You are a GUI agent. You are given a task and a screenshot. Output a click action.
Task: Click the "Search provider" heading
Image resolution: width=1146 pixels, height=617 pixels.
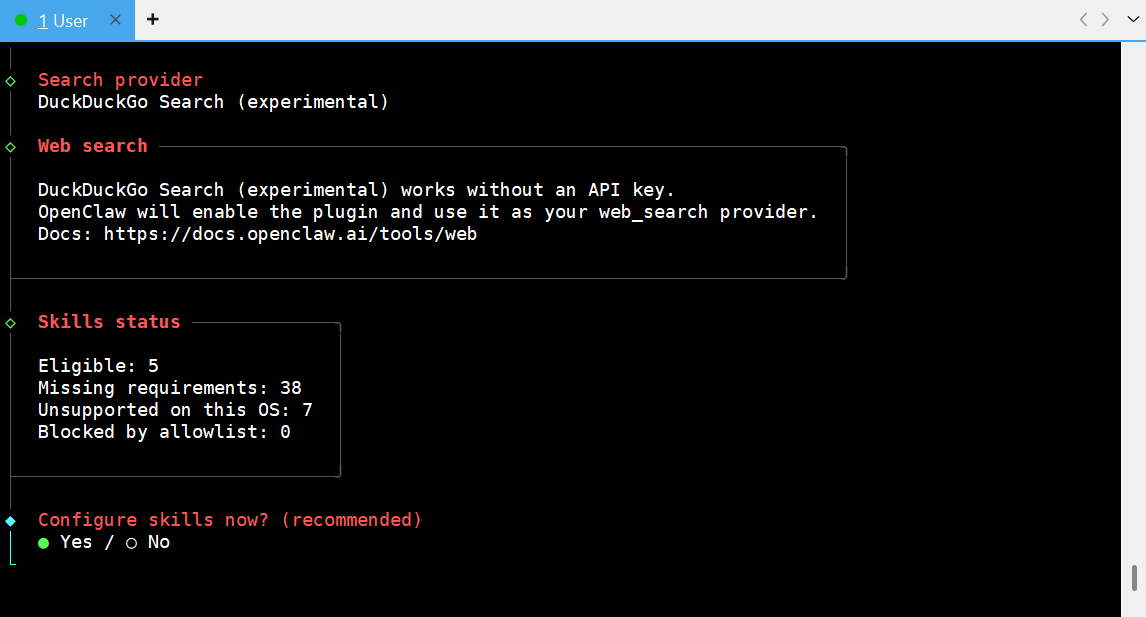point(120,80)
